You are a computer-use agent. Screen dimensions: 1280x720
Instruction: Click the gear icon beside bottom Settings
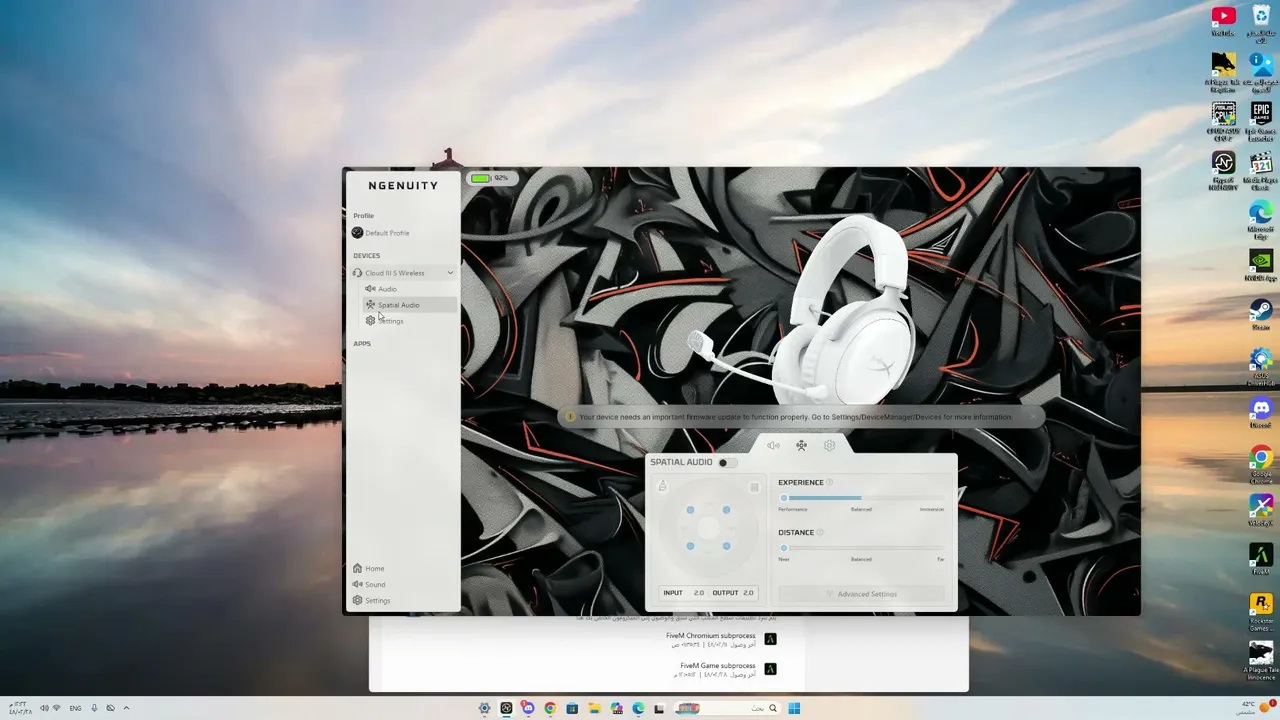click(357, 600)
